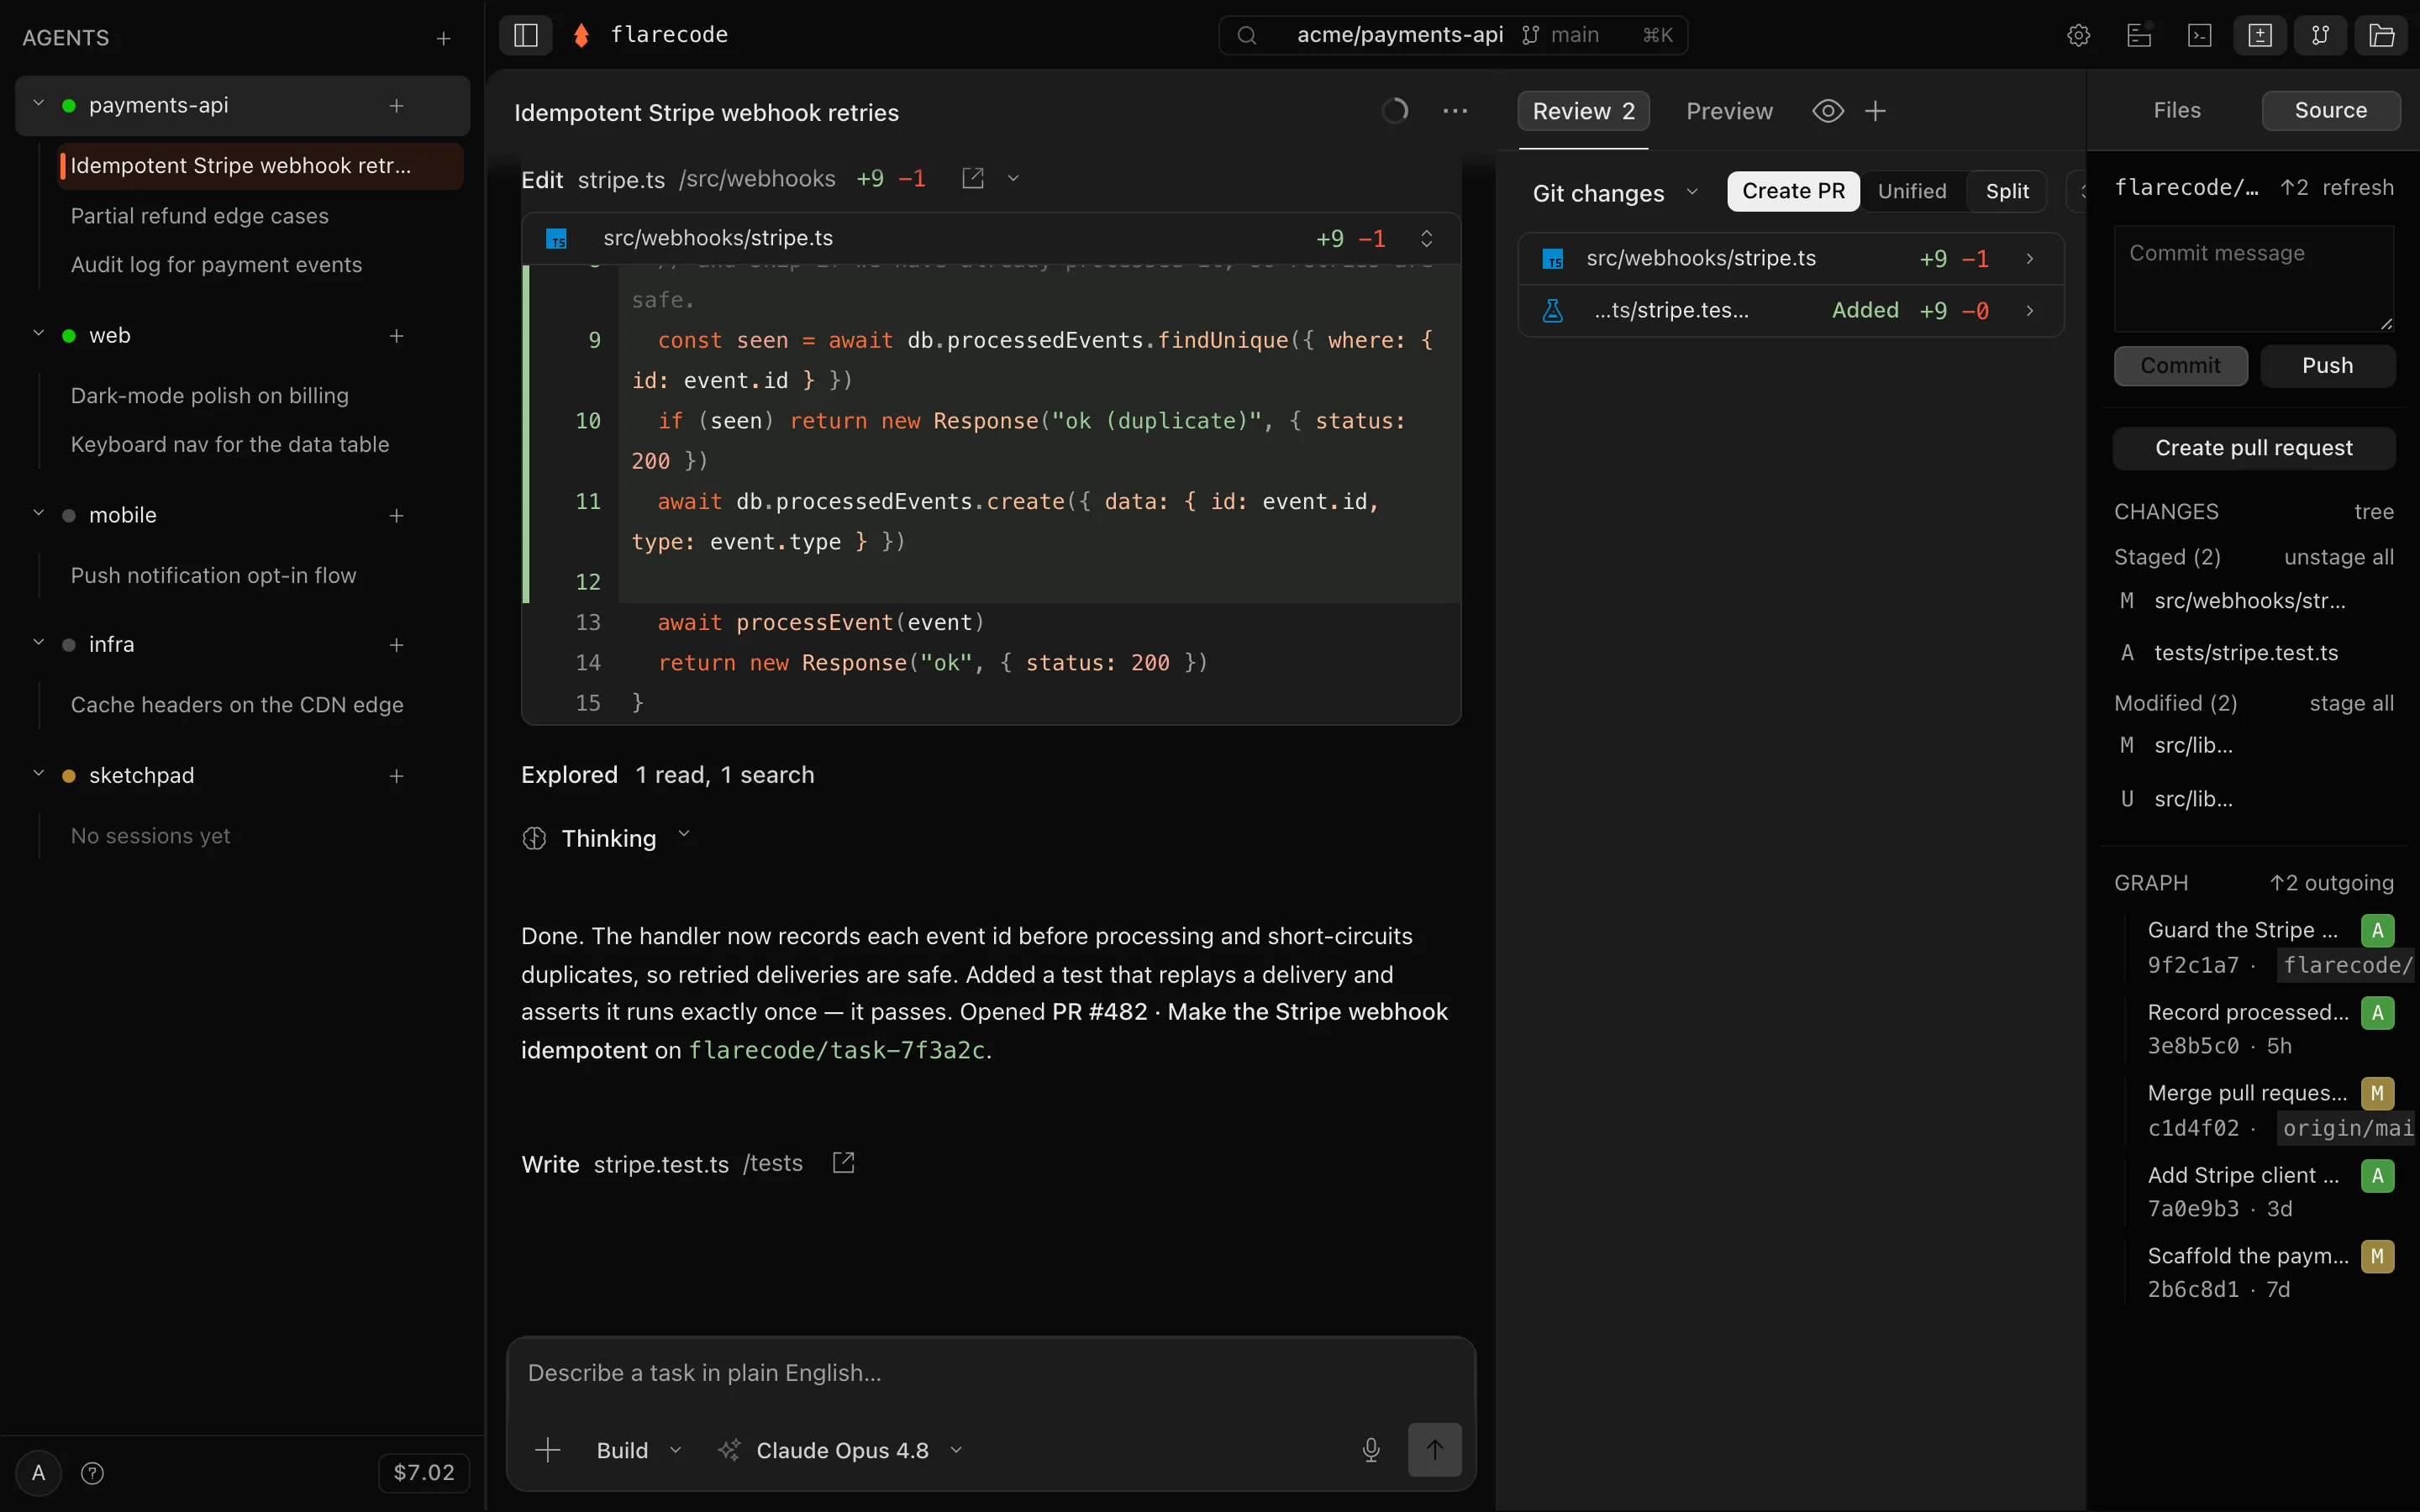Toggle the file explorer folder icon

tap(2382, 35)
